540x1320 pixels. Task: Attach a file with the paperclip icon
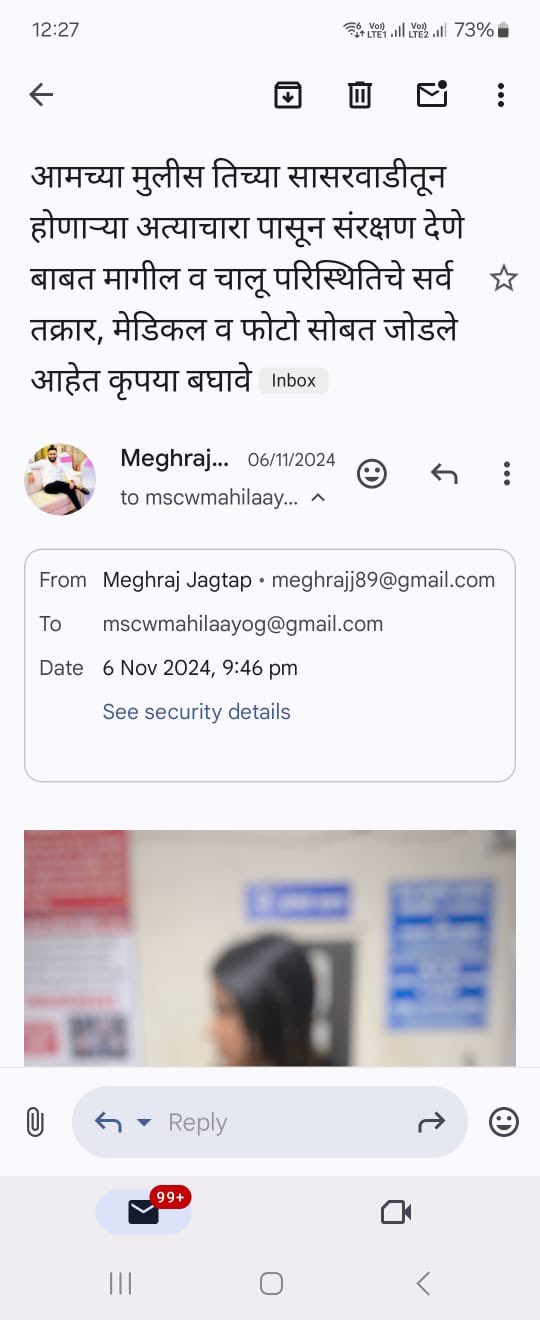click(35, 1122)
